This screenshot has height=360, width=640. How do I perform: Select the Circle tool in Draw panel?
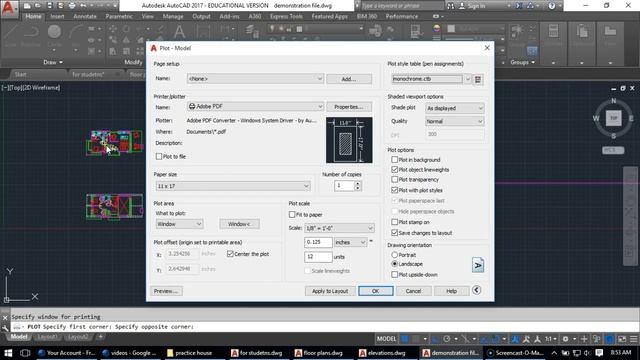coord(54,35)
